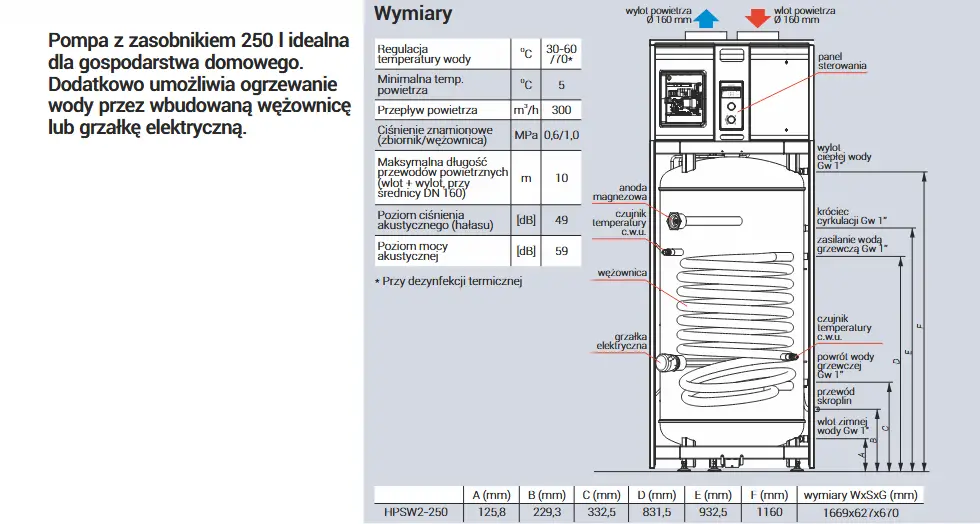Click the "MPa" unit cell

[x=526, y=135]
